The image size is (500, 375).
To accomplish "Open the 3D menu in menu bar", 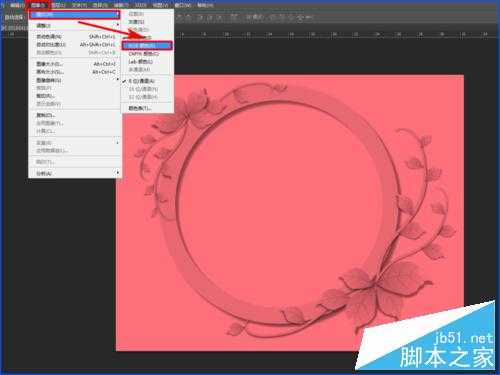I will (140, 5).
